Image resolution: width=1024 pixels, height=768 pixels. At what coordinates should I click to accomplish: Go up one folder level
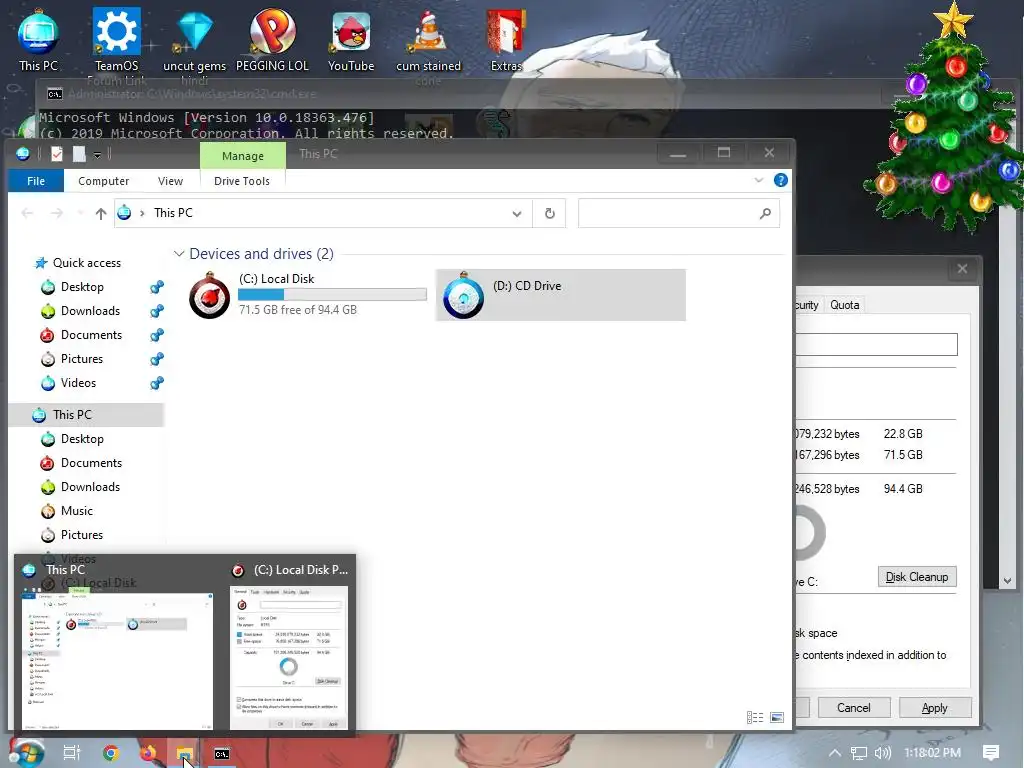(x=101, y=214)
